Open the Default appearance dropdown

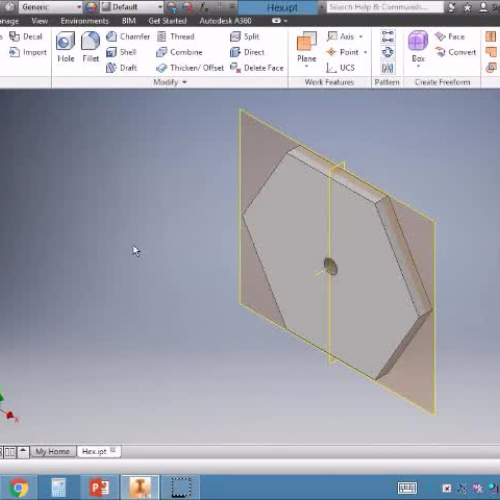point(132,7)
